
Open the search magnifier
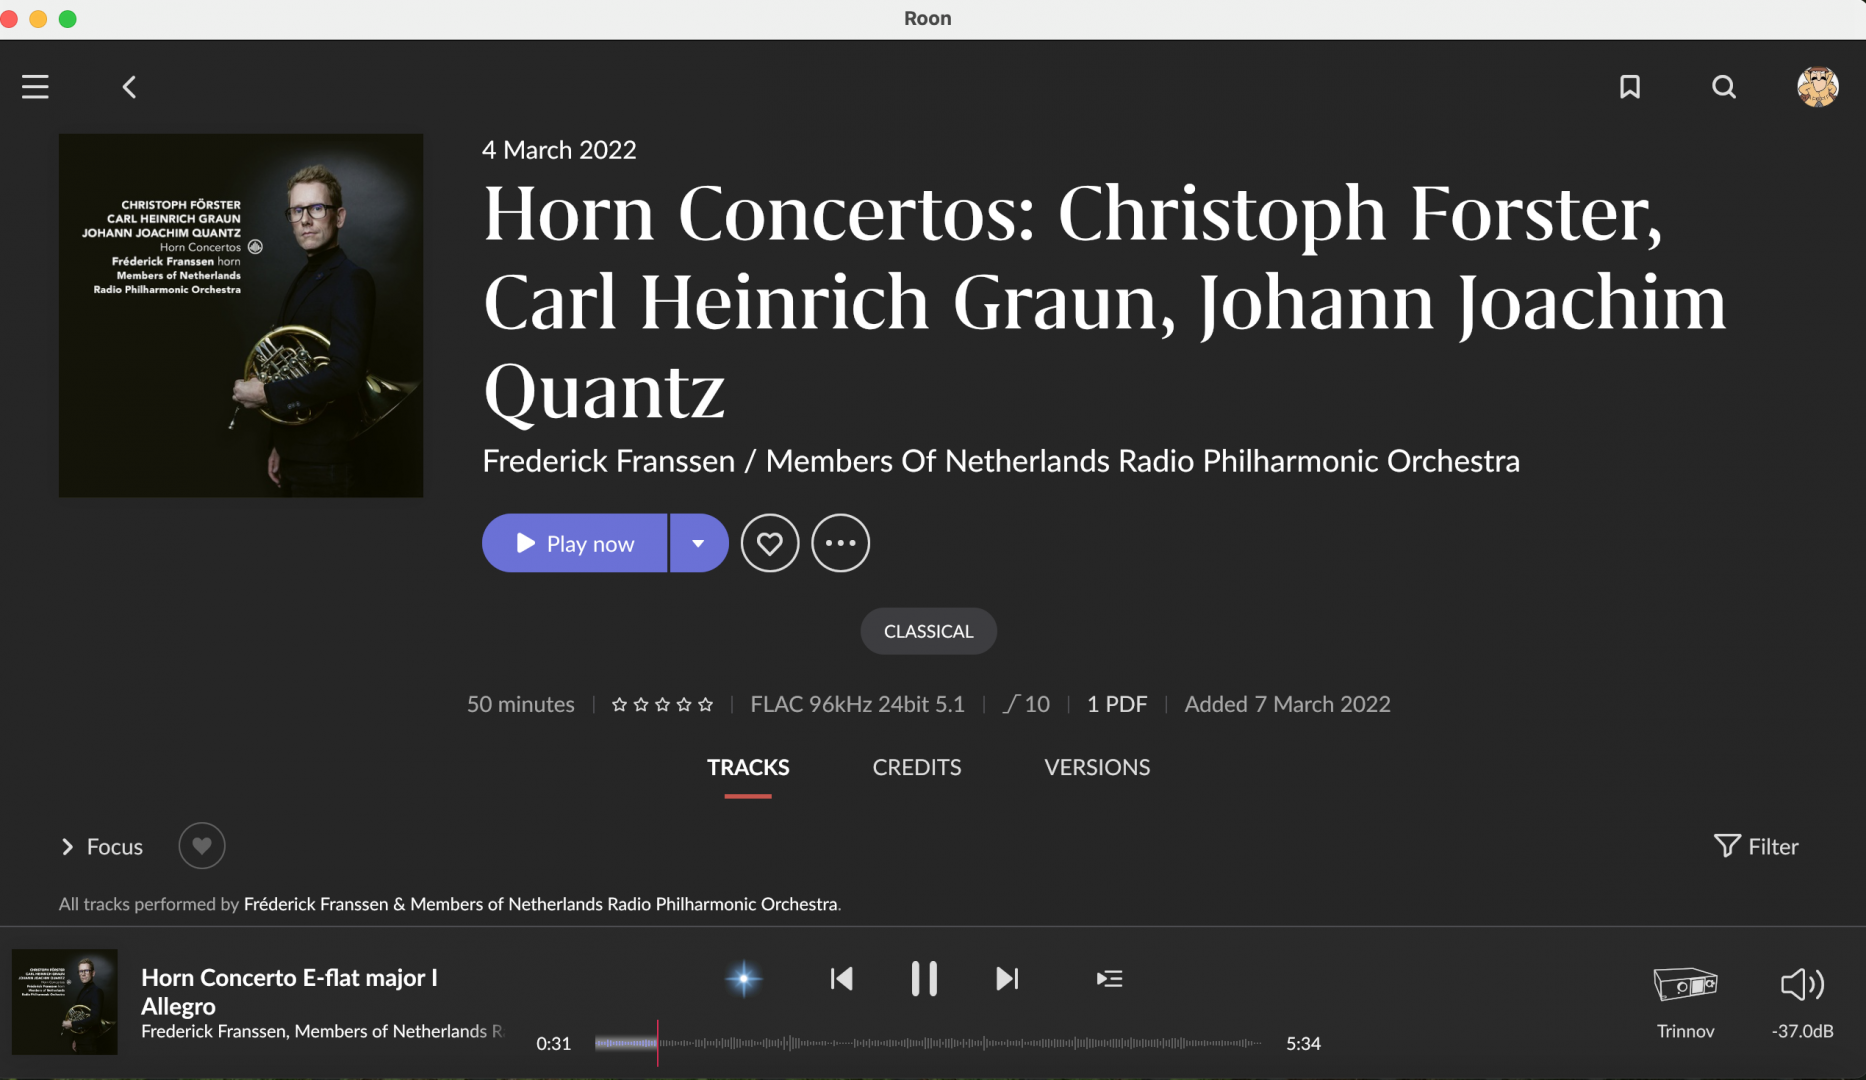click(1724, 87)
